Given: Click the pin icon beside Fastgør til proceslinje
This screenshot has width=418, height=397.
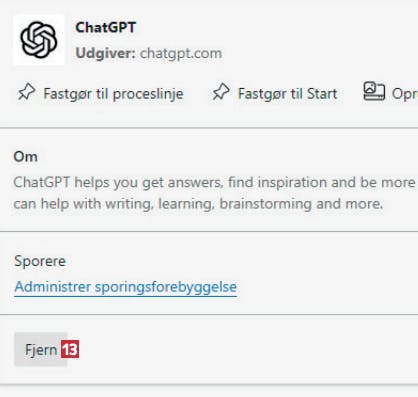Looking at the screenshot, I should (x=27, y=92).
